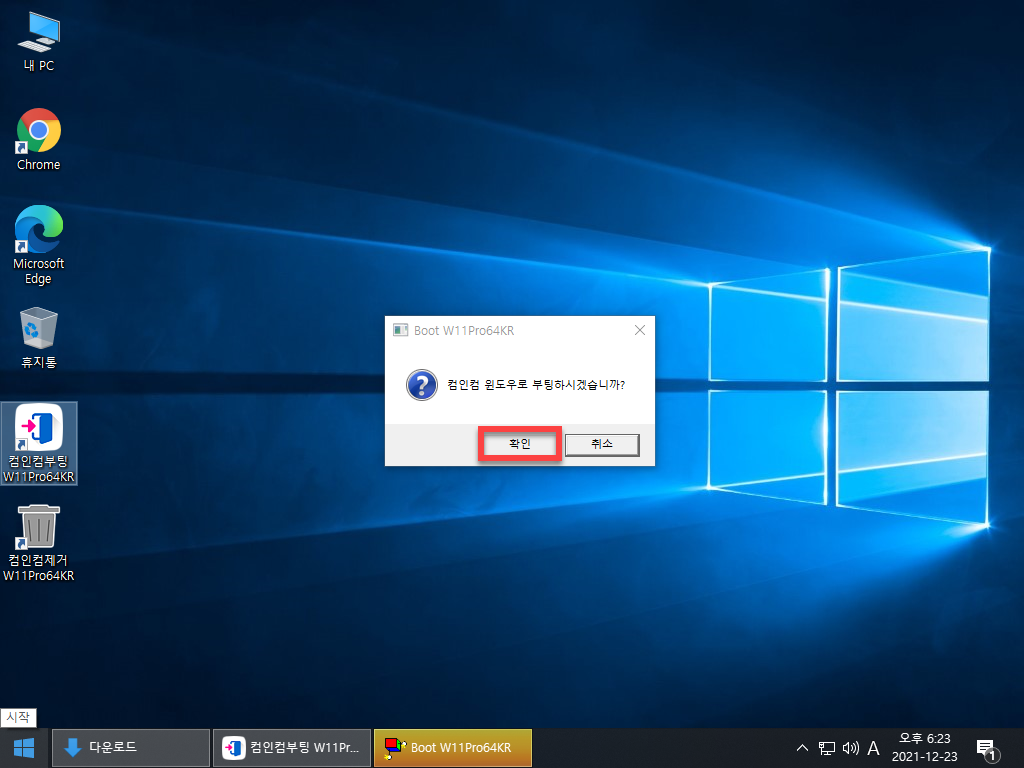Select the Microsoft Edge desktop shortcut
The width and height of the screenshot is (1024, 768).
pos(39,246)
